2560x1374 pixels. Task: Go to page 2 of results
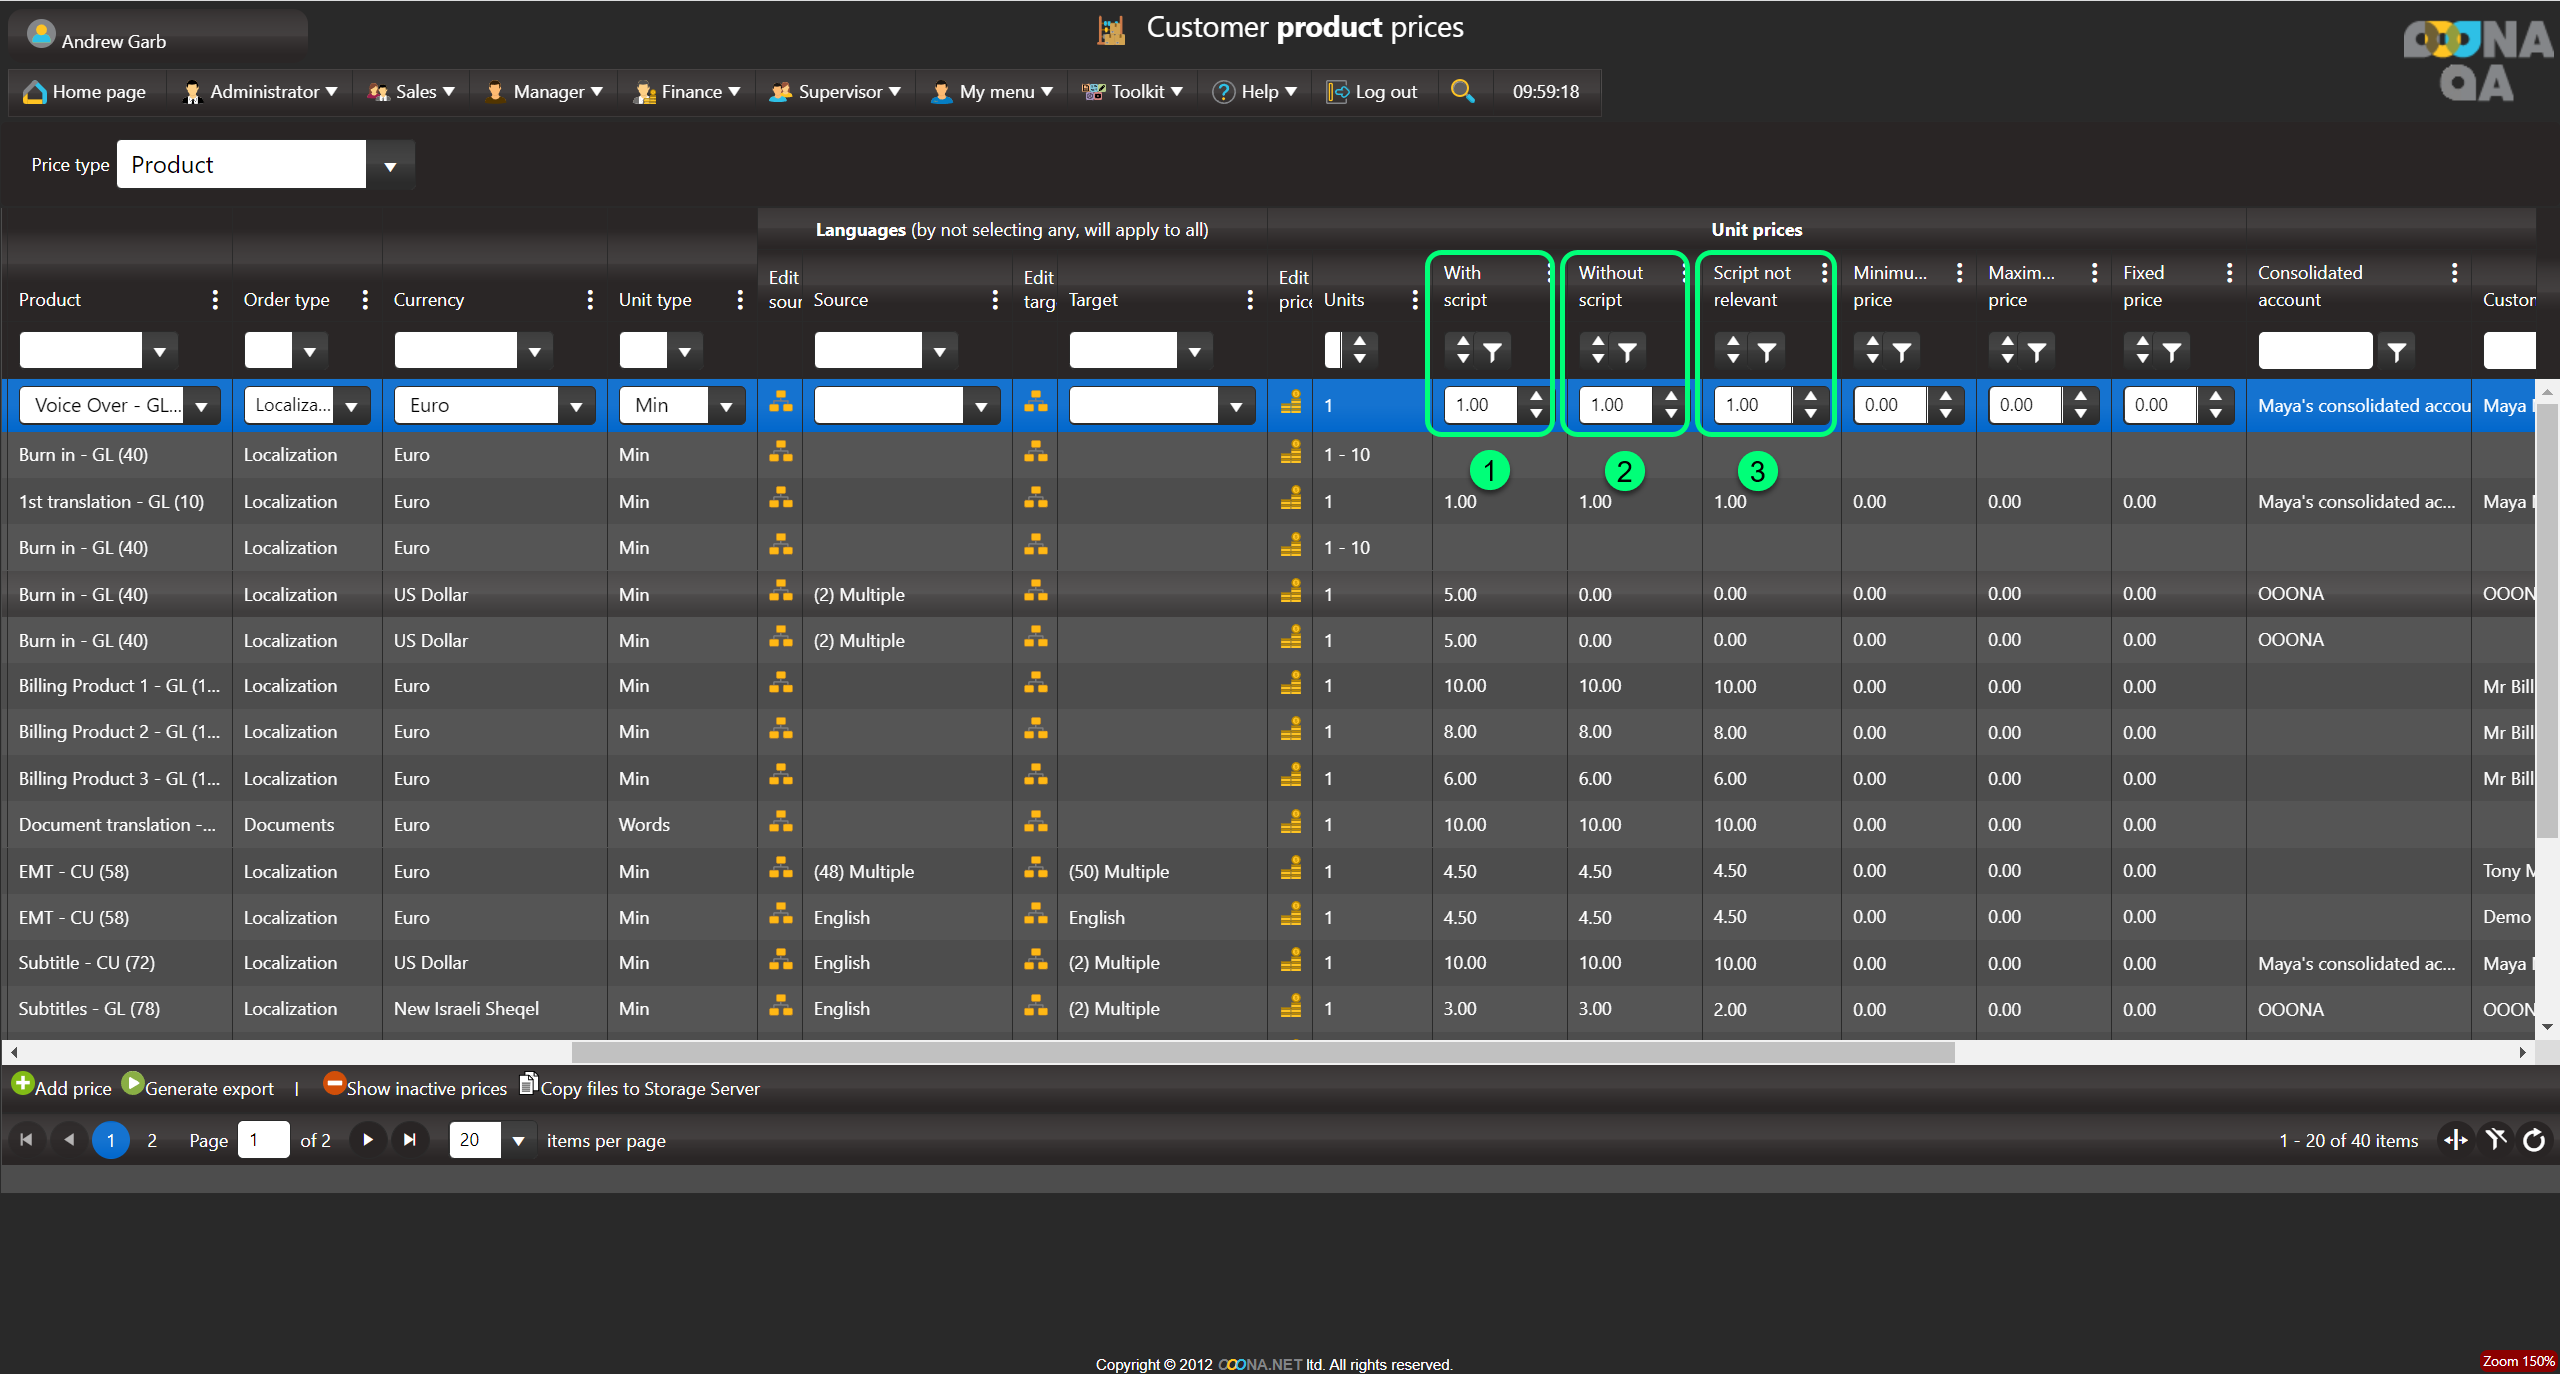[x=152, y=1140]
